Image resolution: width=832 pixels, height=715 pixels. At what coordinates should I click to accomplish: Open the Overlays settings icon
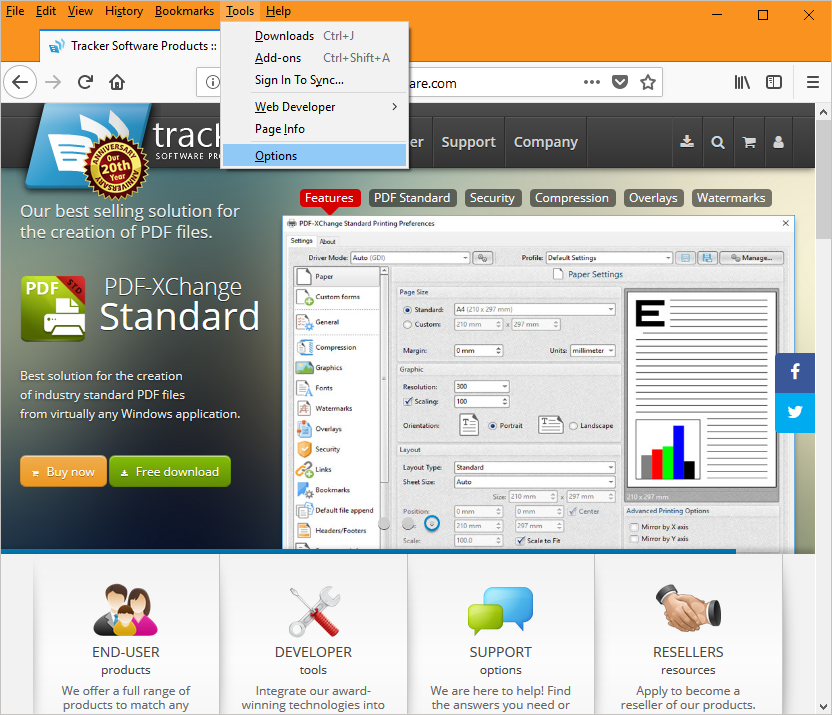coord(303,430)
